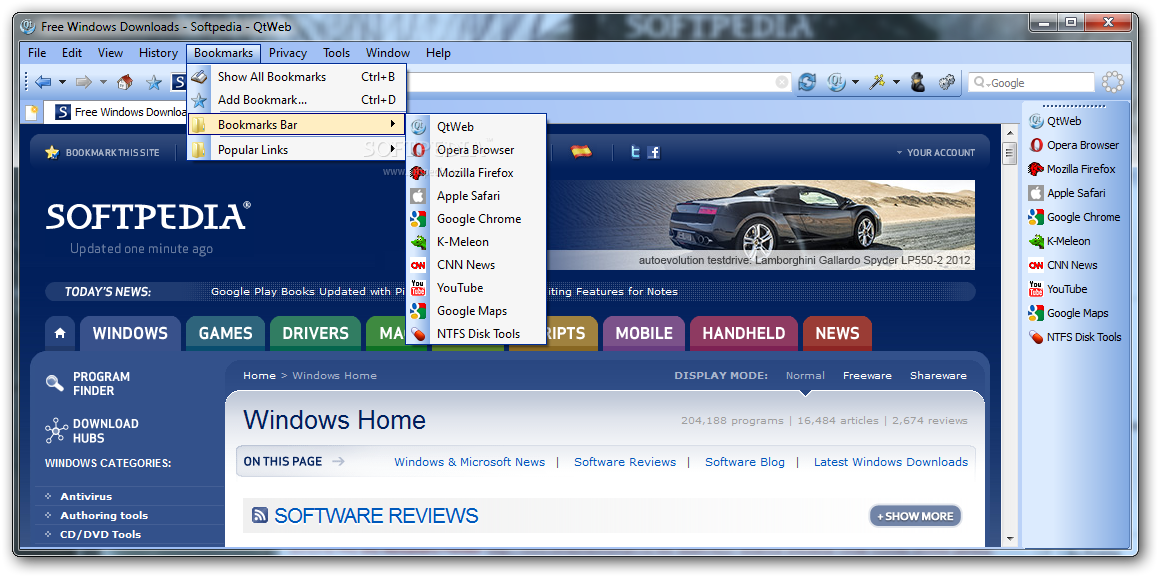Open Mozilla Firefox from the sidebar

1072,168
